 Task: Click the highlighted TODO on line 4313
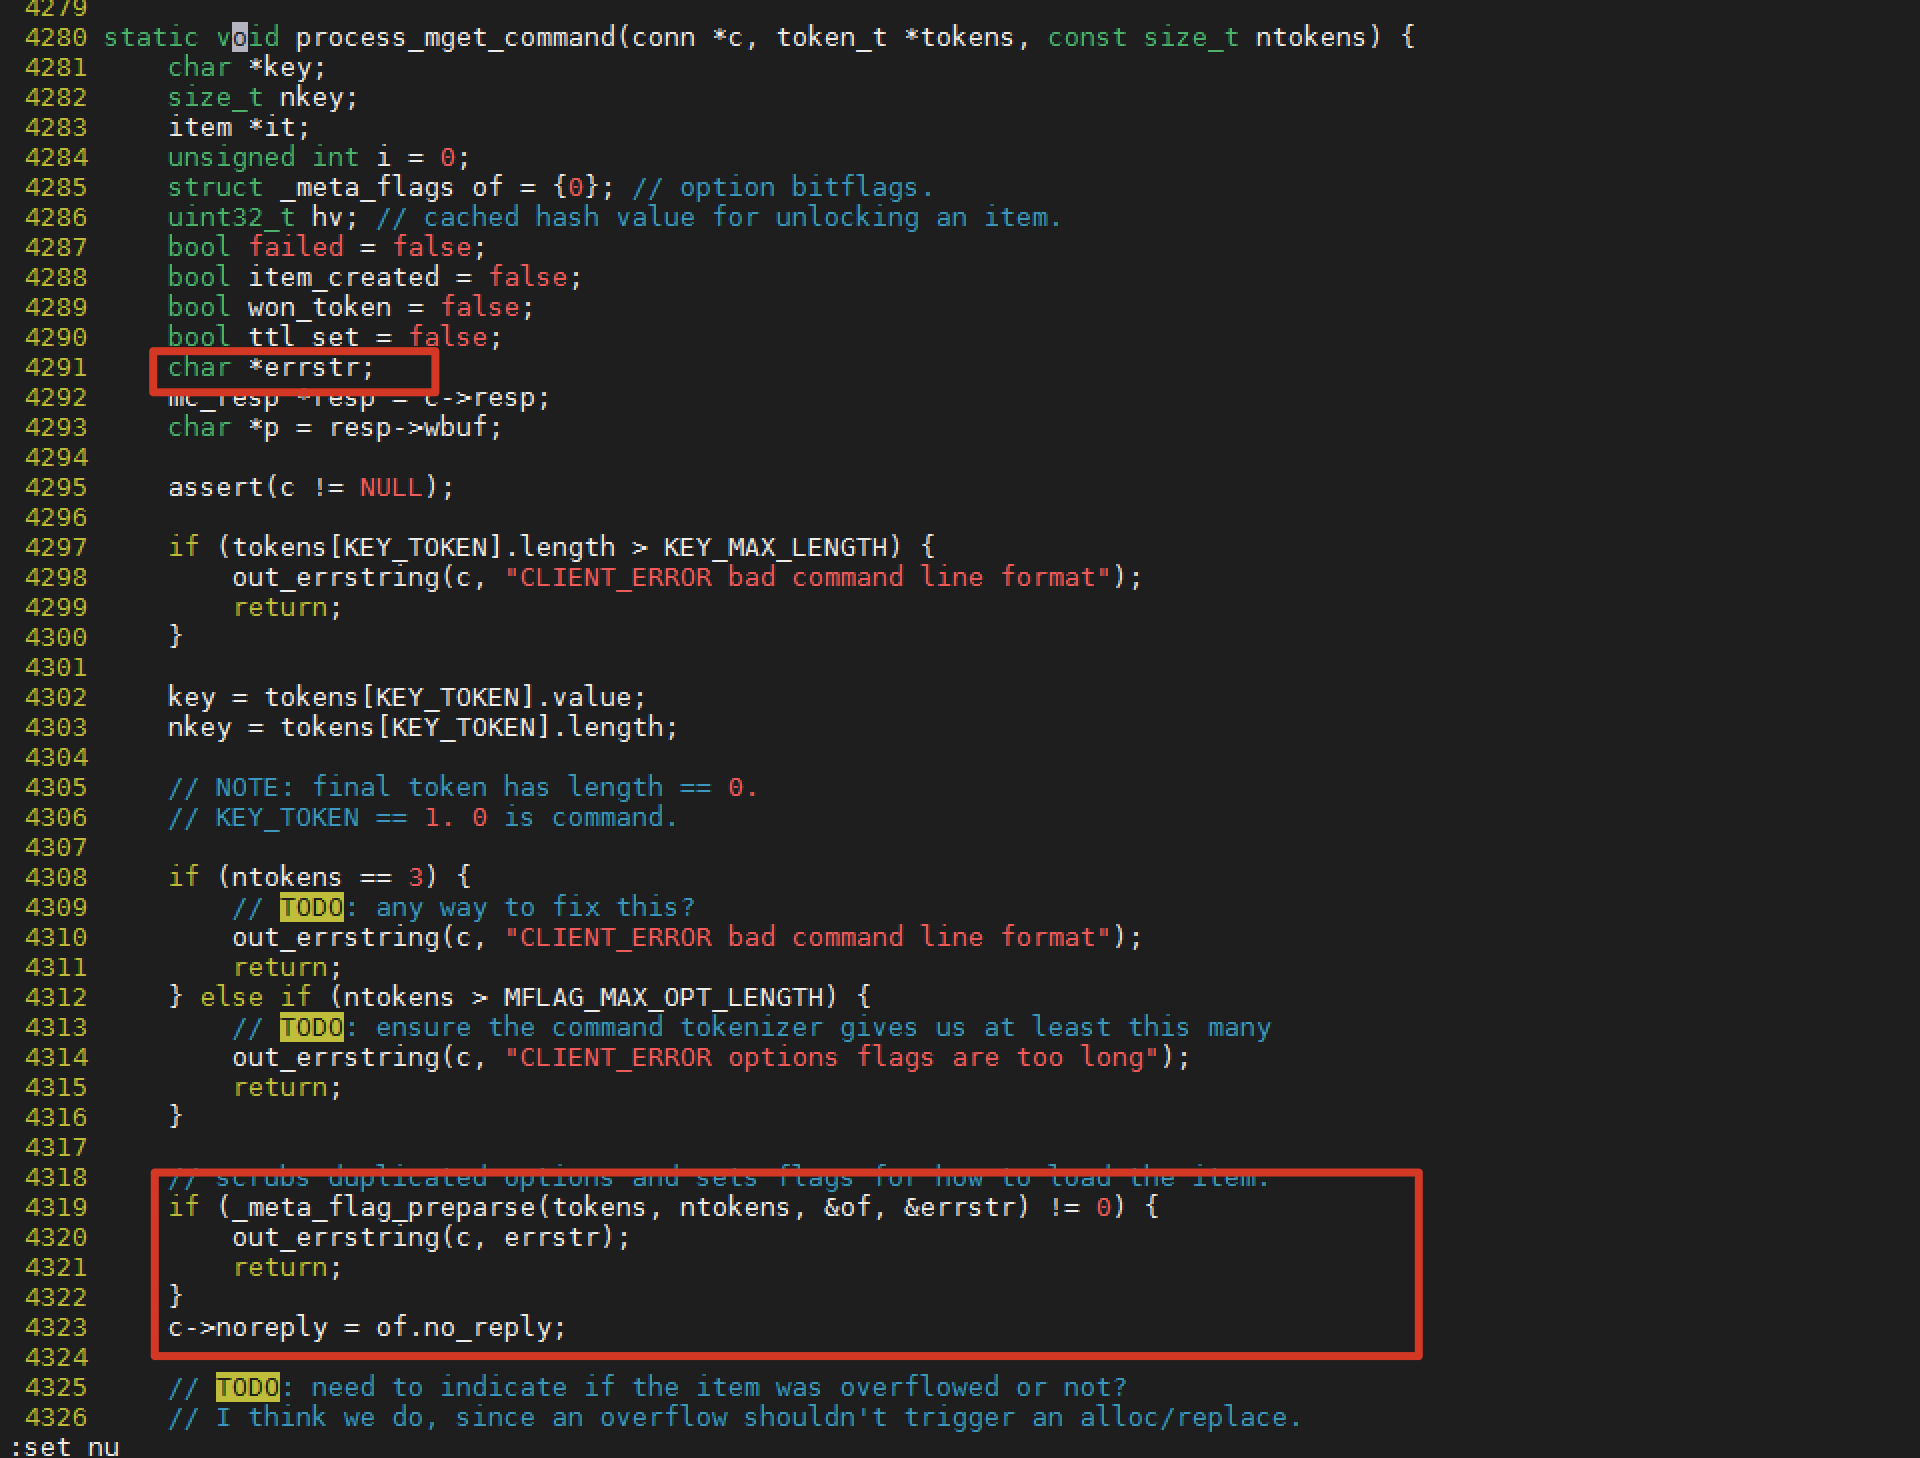(311, 1028)
